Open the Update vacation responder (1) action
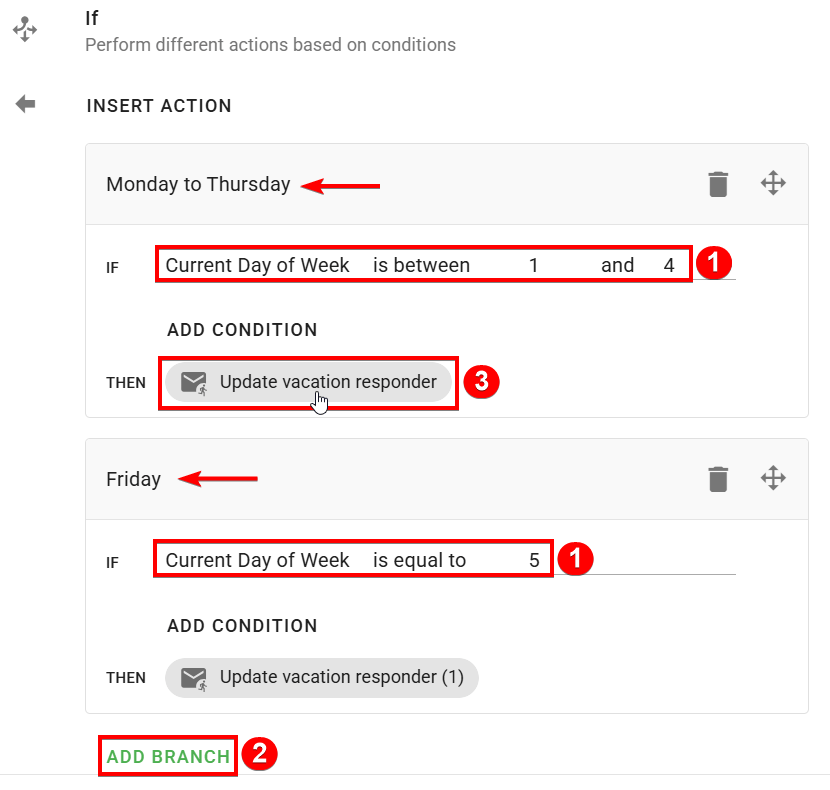The width and height of the screenshot is (830, 790). point(322,678)
